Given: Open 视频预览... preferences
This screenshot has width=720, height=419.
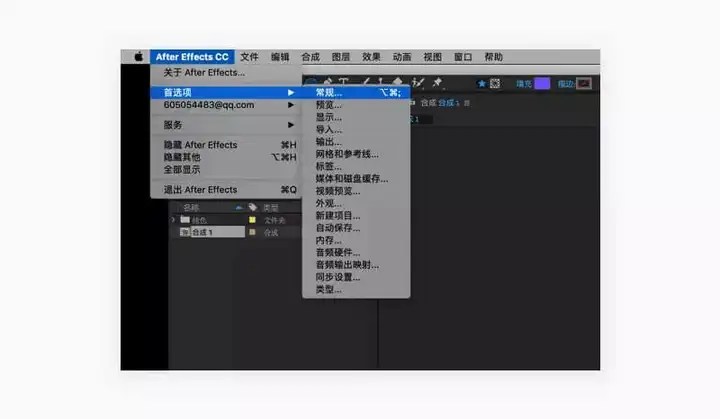Looking at the screenshot, I should (x=356, y=191).
